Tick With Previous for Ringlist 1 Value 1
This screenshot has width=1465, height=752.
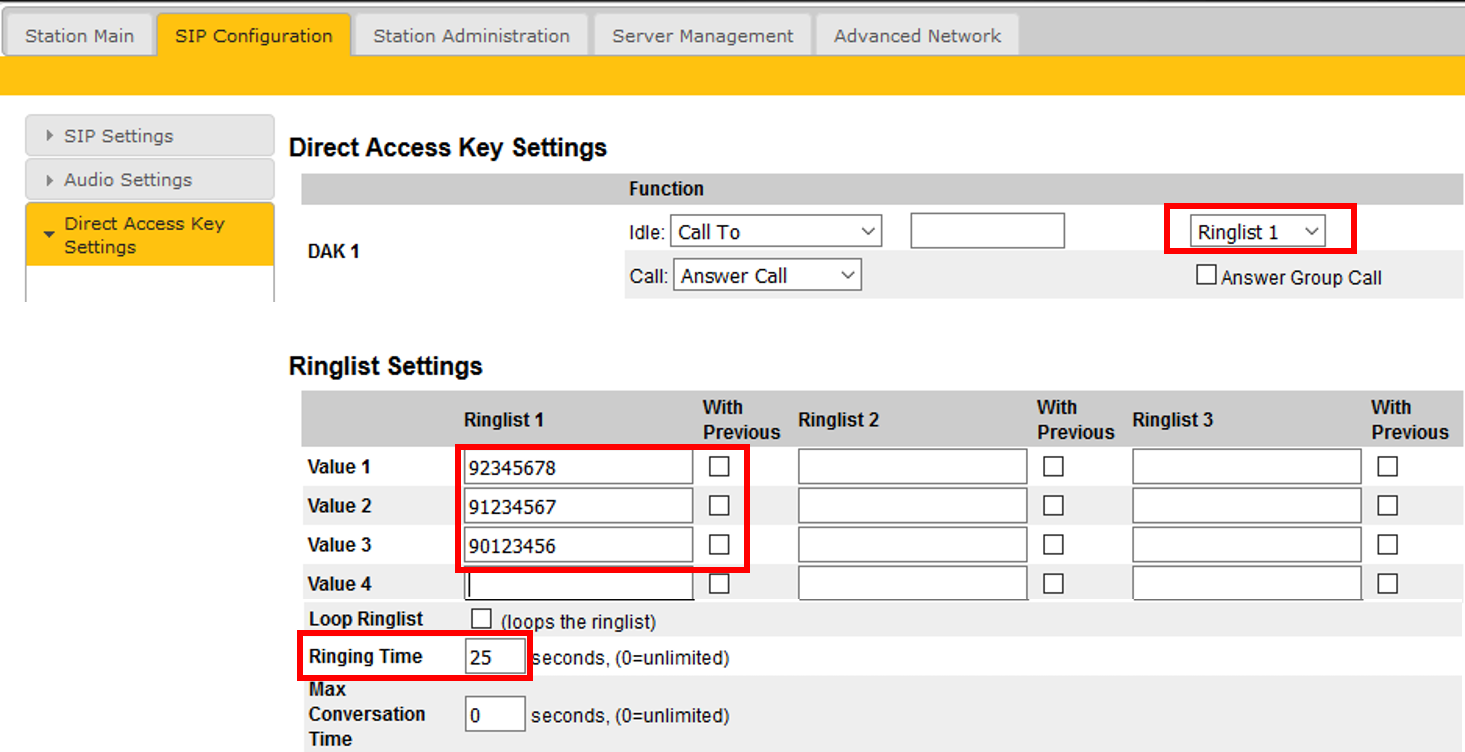point(719,467)
